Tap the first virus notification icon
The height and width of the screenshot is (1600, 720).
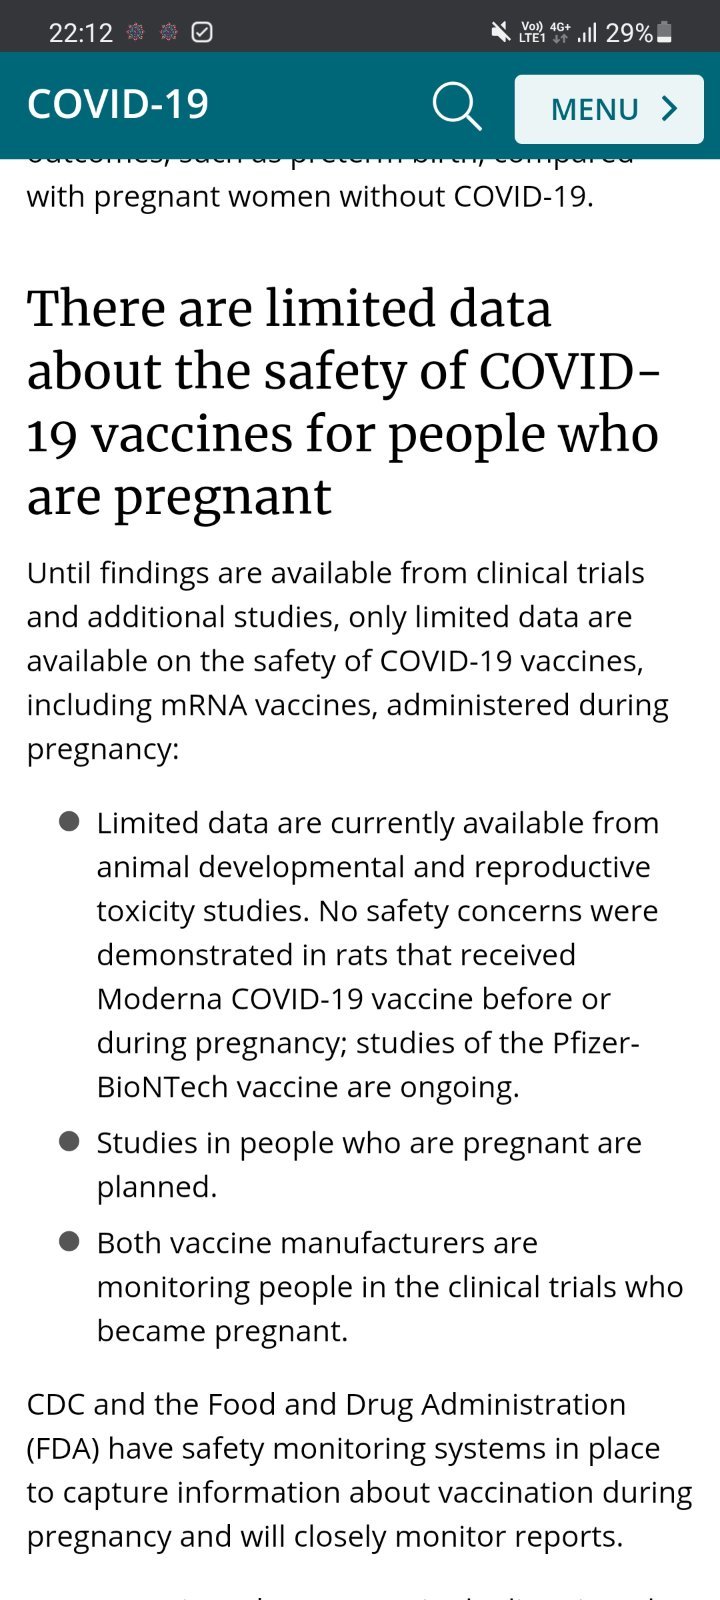click(135, 33)
